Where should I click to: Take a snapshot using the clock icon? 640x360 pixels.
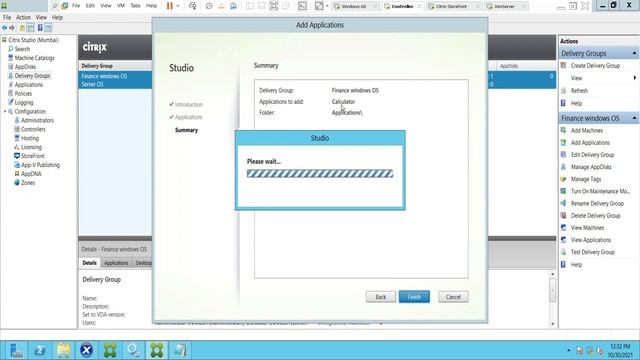click(209, 6)
